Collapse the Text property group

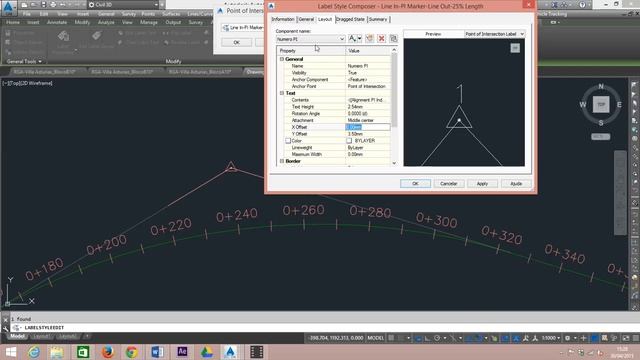coord(282,93)
